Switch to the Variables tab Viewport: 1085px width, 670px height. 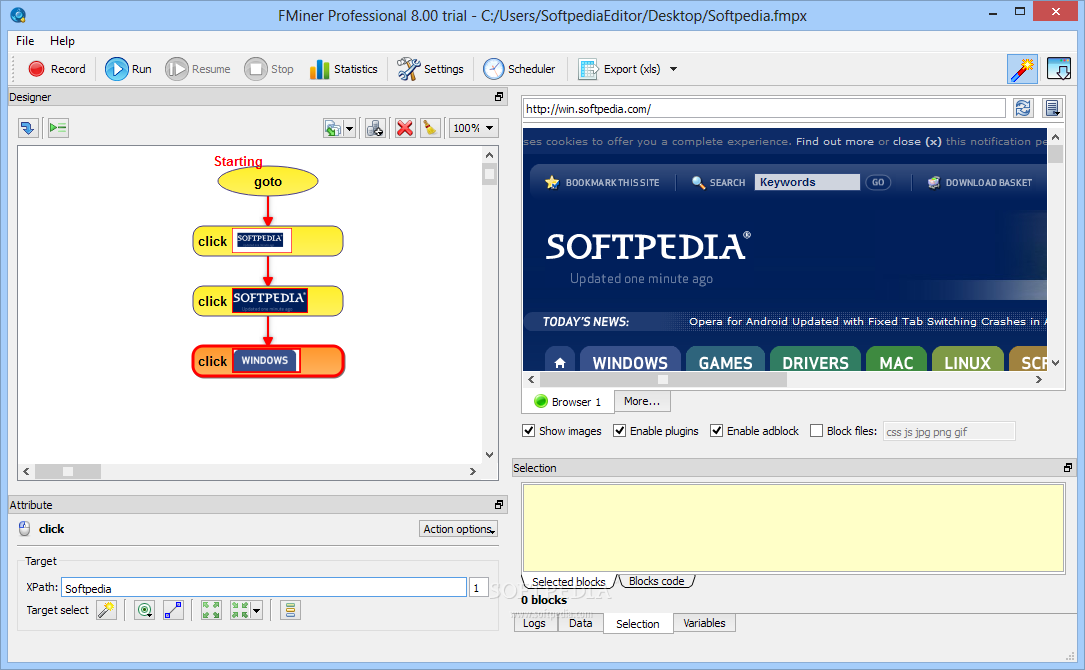[x=704, y=623]
